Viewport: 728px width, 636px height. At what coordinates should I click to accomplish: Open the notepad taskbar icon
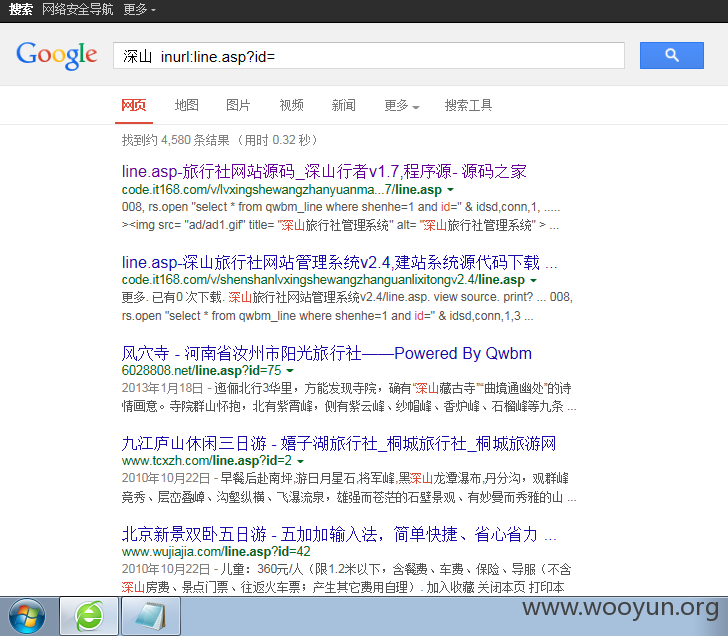(150, 617)
